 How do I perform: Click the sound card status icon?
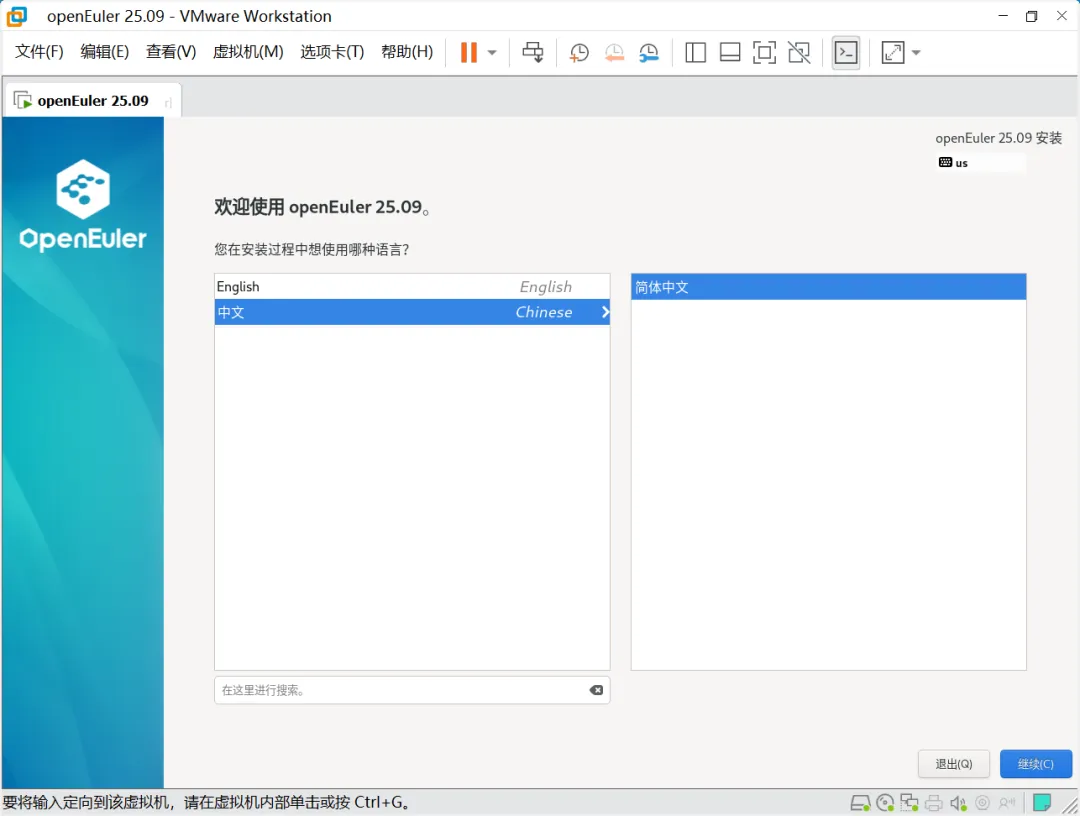pos(958,803)
